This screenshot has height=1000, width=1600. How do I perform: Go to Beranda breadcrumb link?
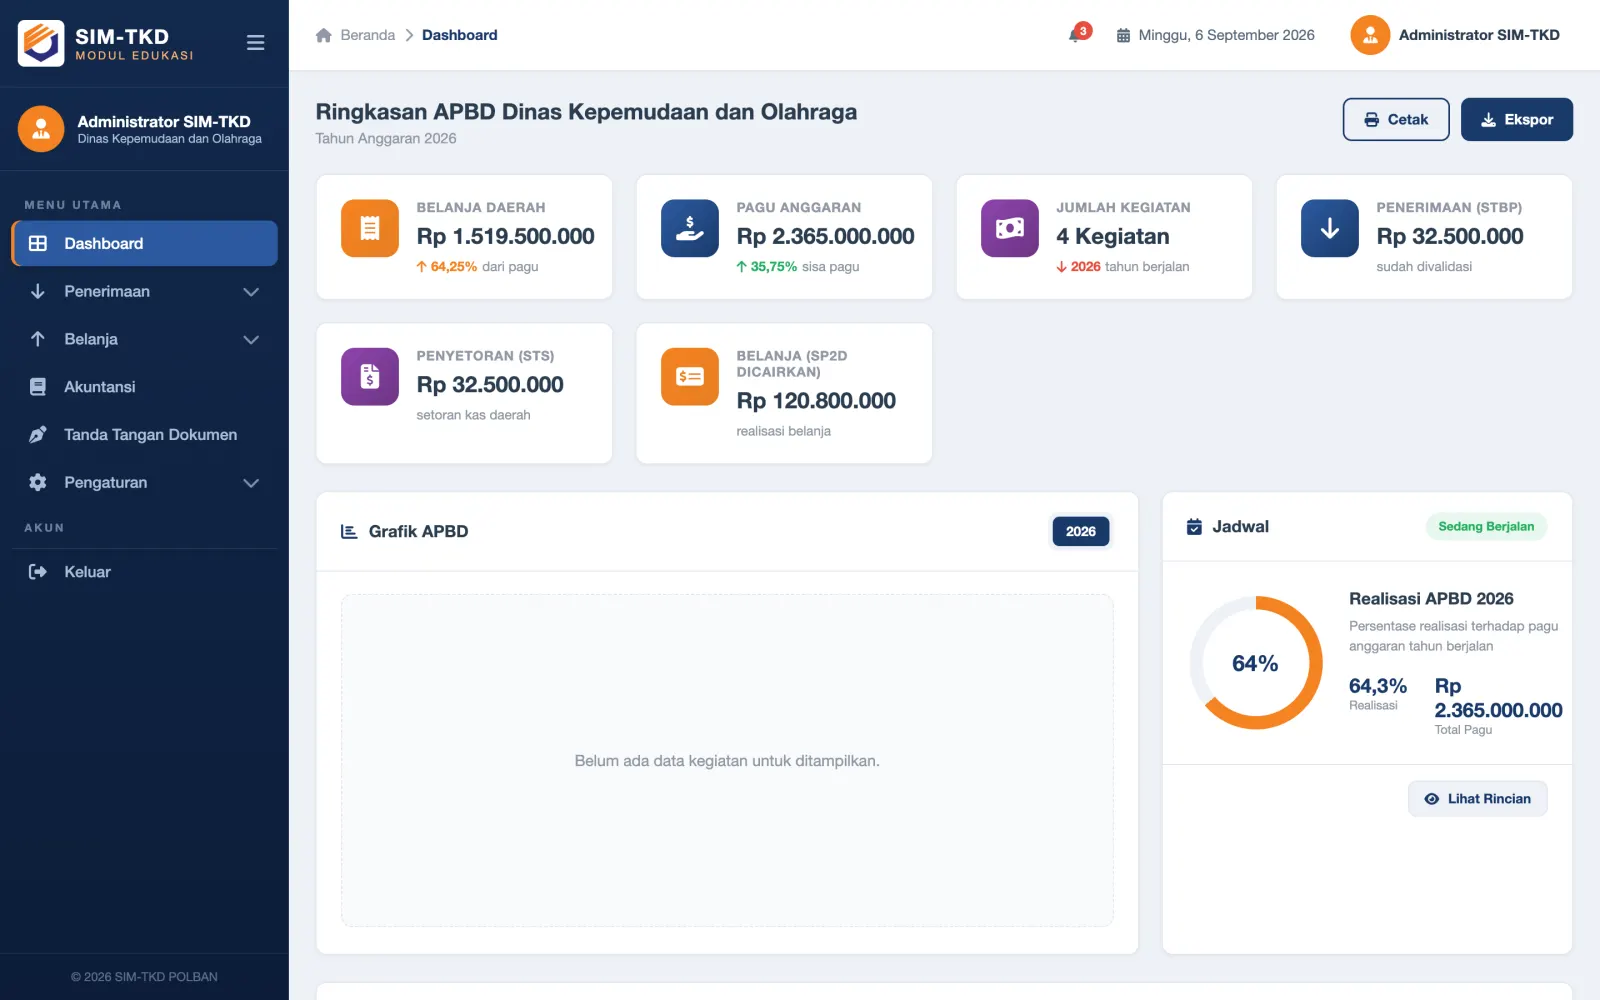(367, 35)
